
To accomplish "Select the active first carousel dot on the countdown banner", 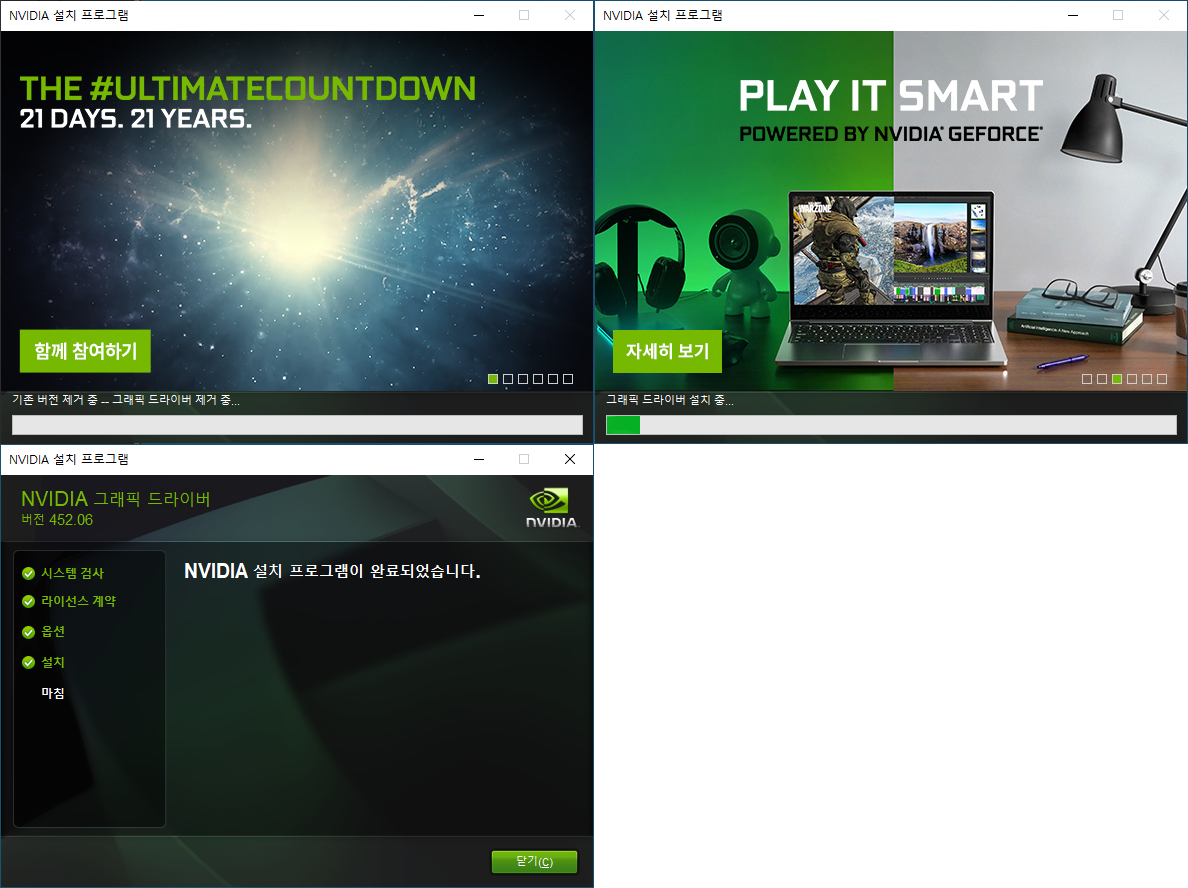I will [493, 379].
